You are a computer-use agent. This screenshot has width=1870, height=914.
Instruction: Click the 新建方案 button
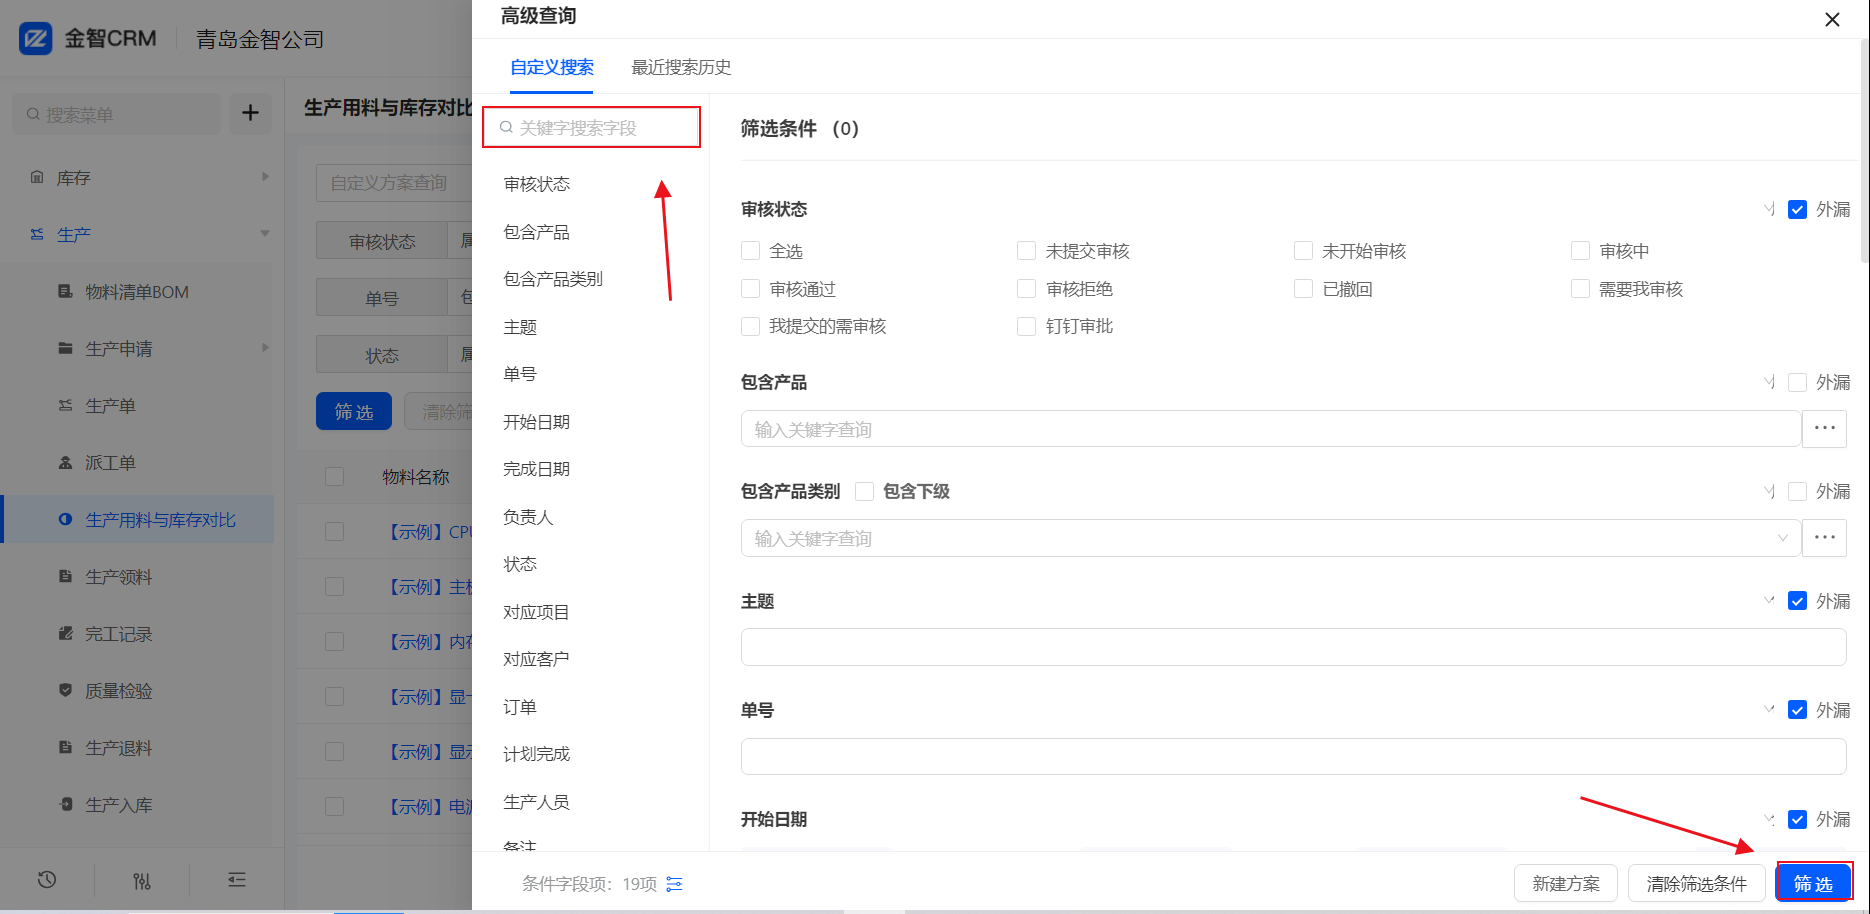tap(1566, 884)
